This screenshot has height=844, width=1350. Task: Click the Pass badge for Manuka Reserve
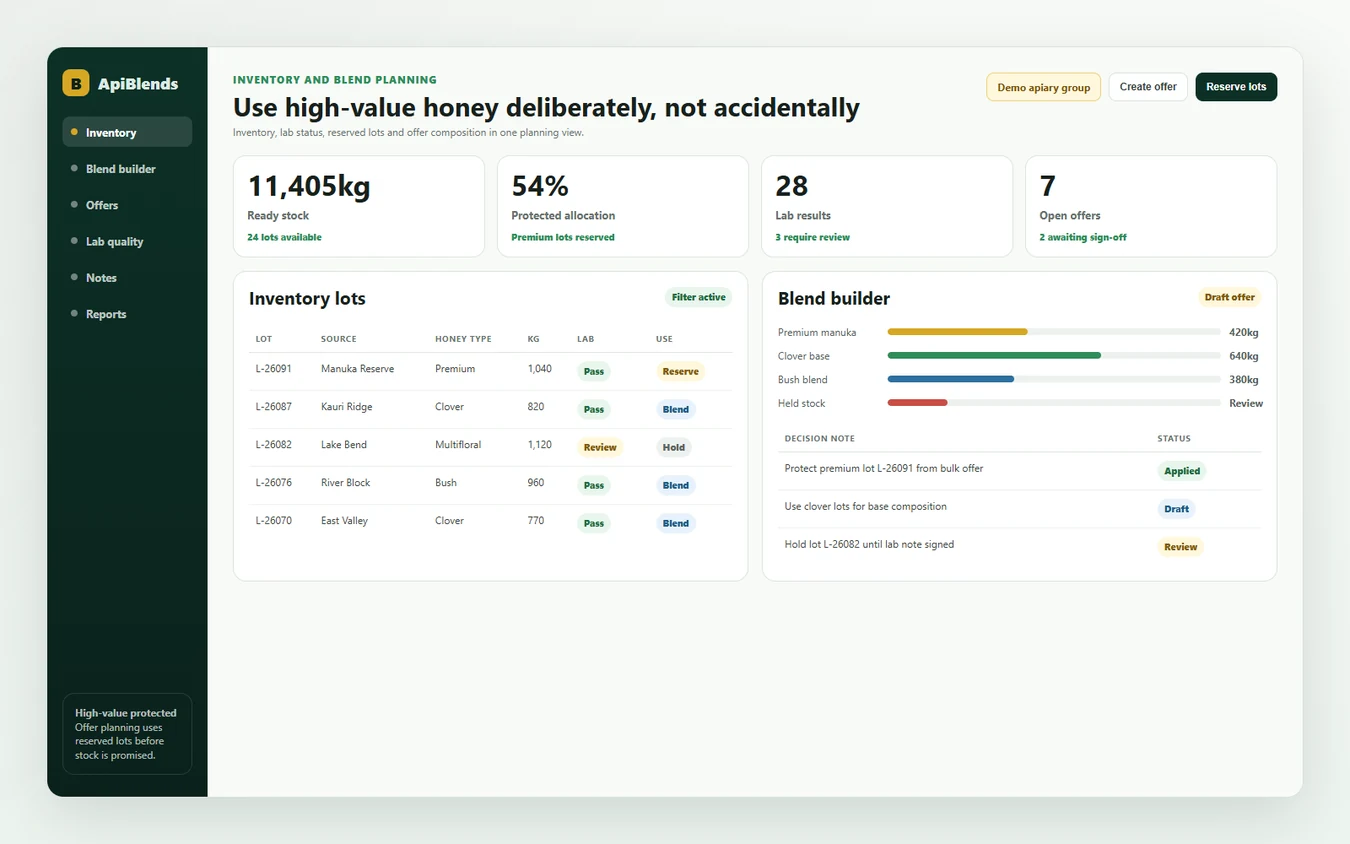(x=594, y=371)
